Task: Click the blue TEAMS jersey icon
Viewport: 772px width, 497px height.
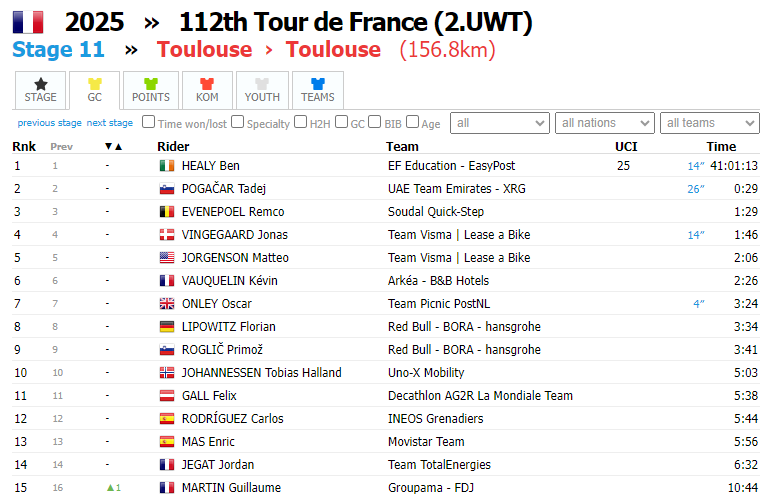Action: (318, 84)
